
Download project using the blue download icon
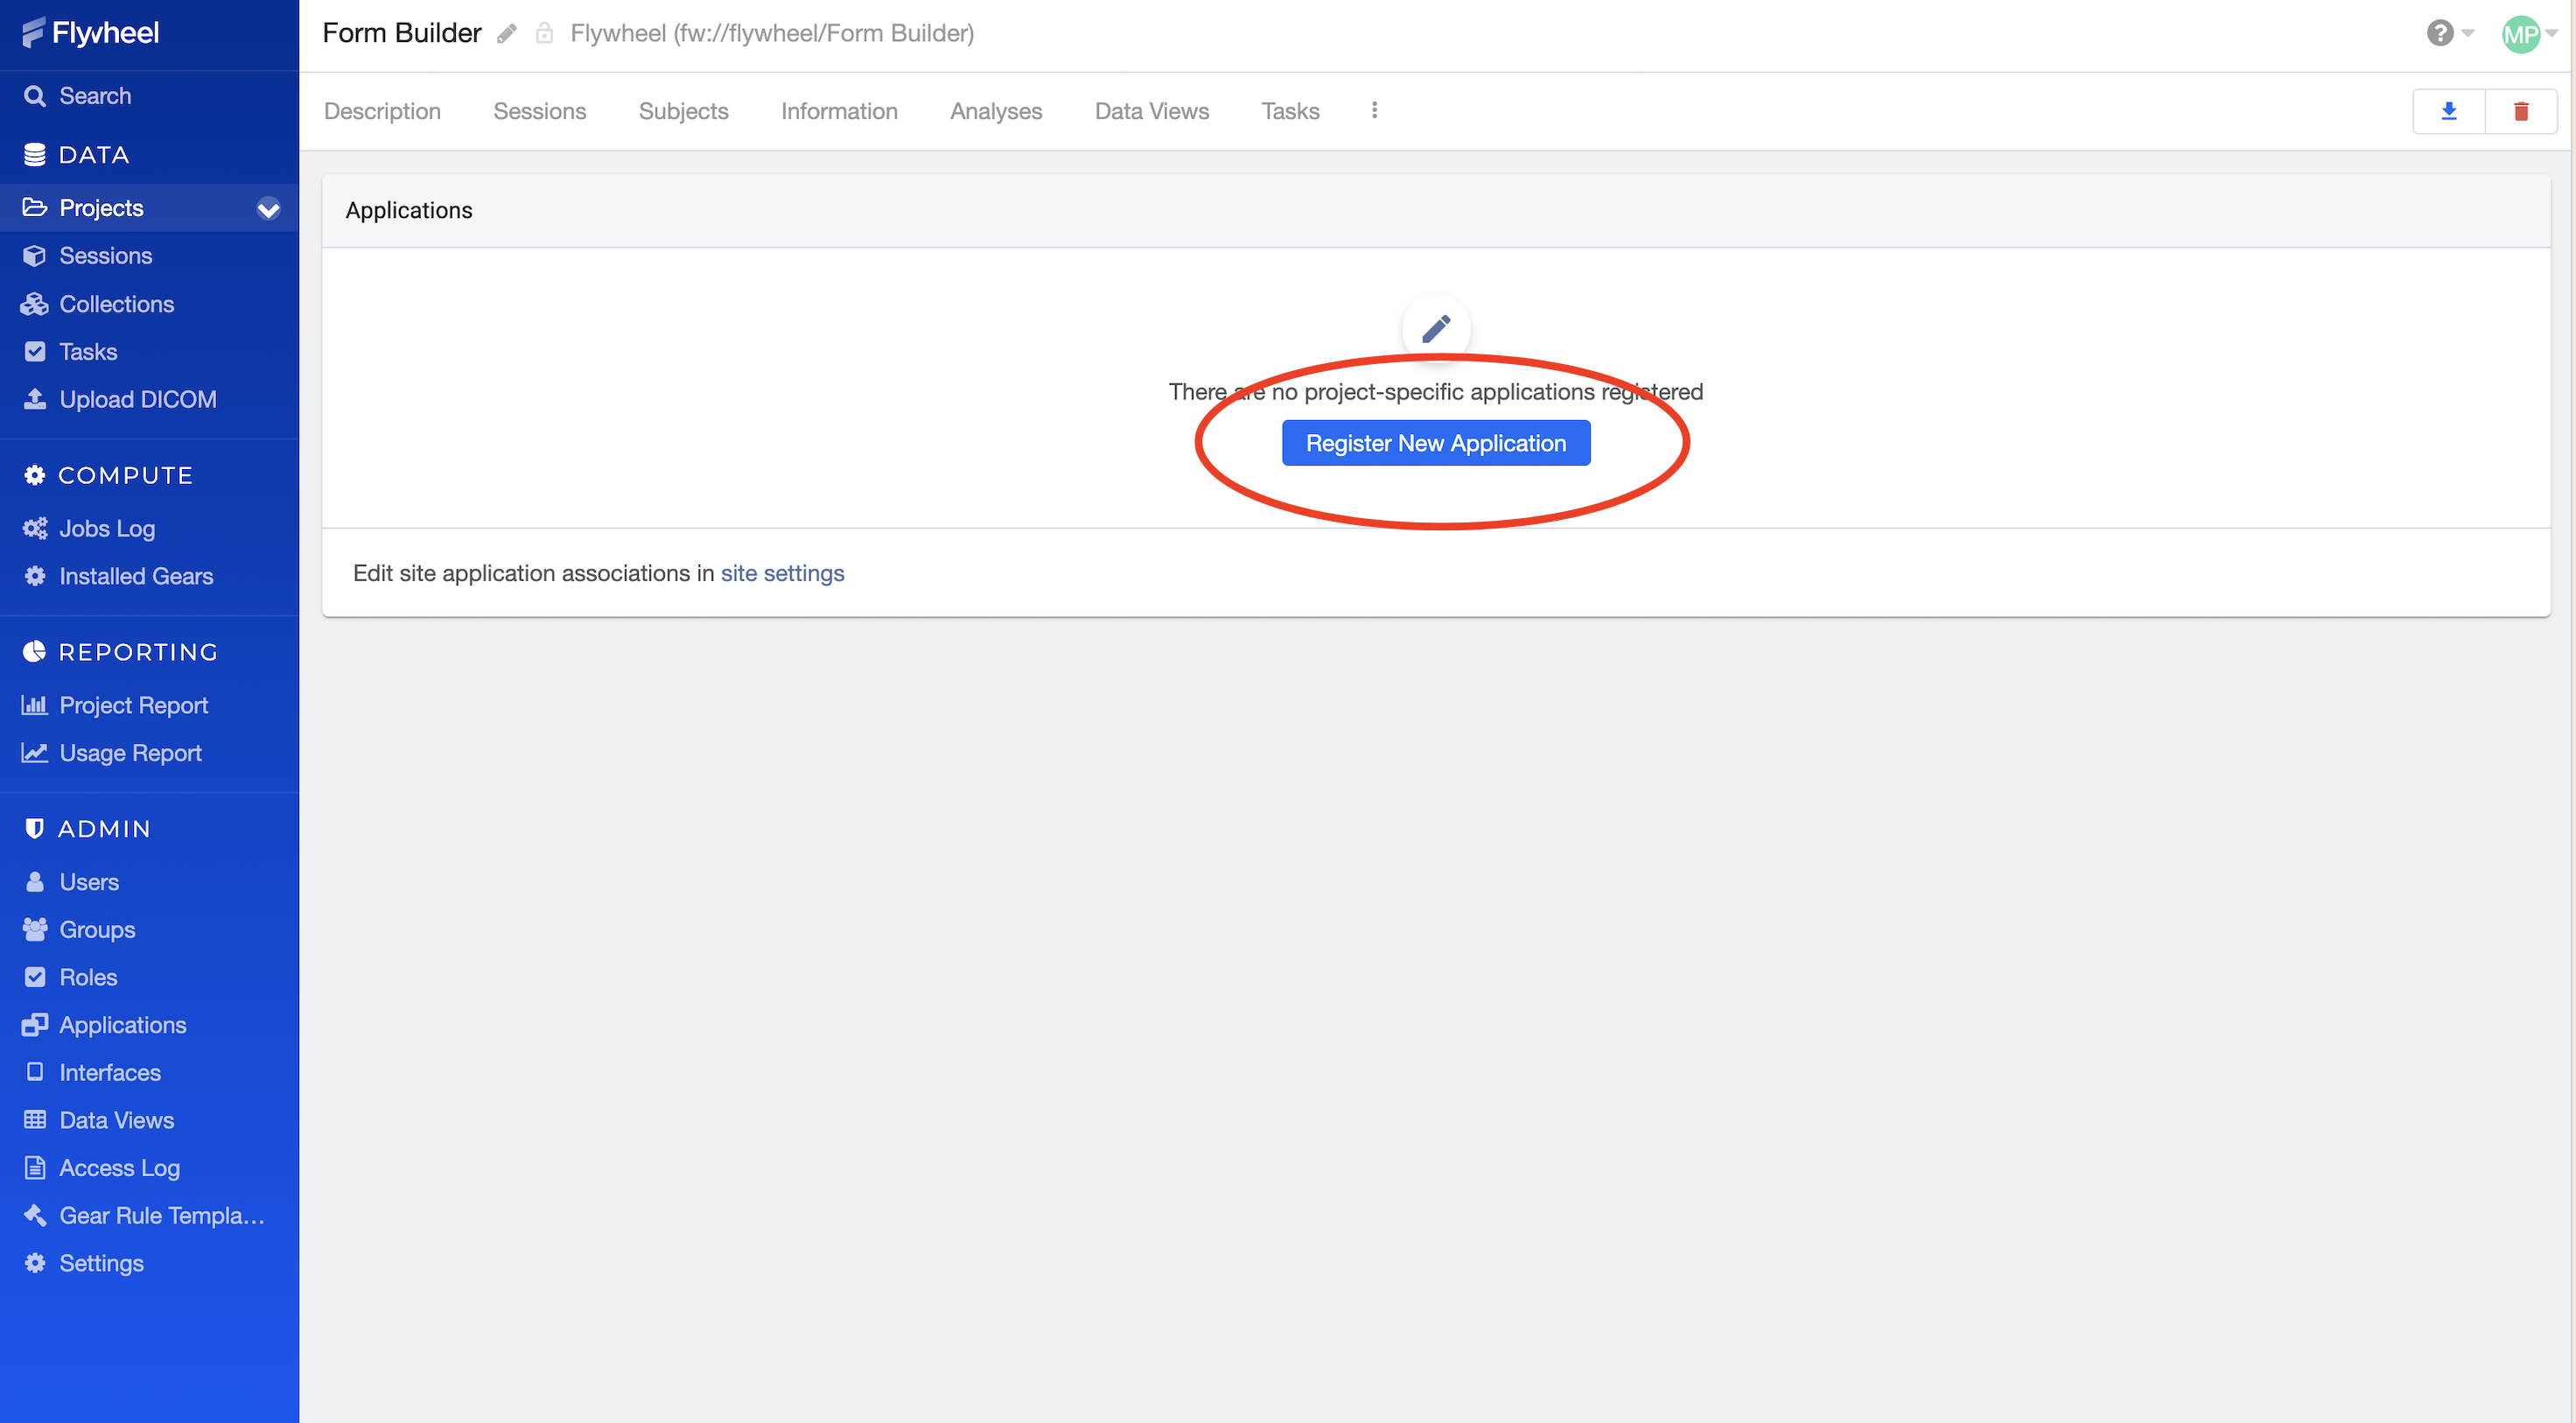click(x=2449, y=111)
